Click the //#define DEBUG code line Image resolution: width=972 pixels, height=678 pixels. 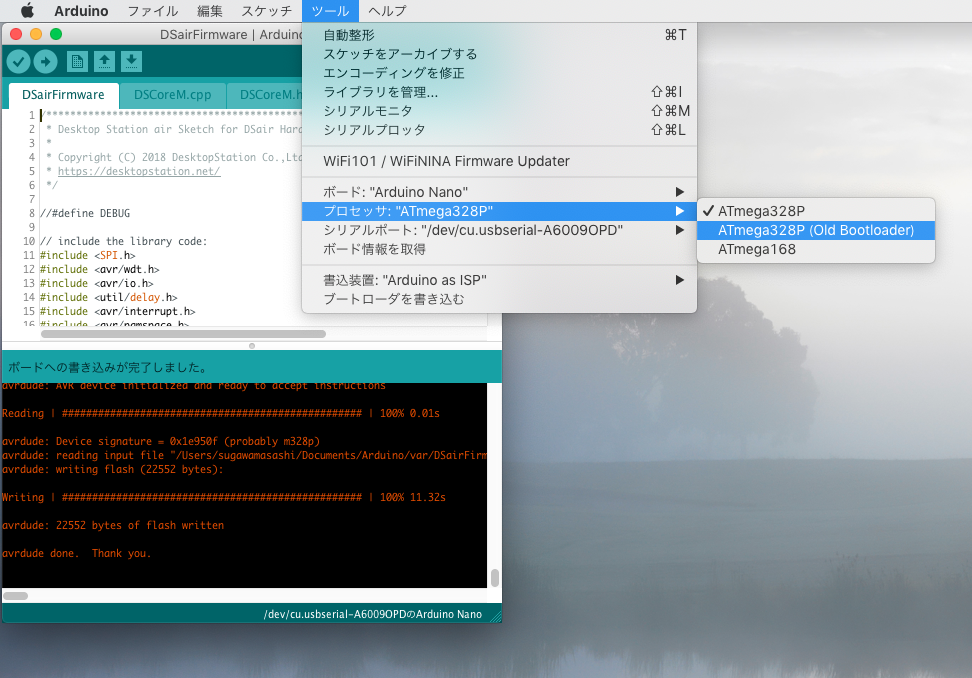(85, 213)
